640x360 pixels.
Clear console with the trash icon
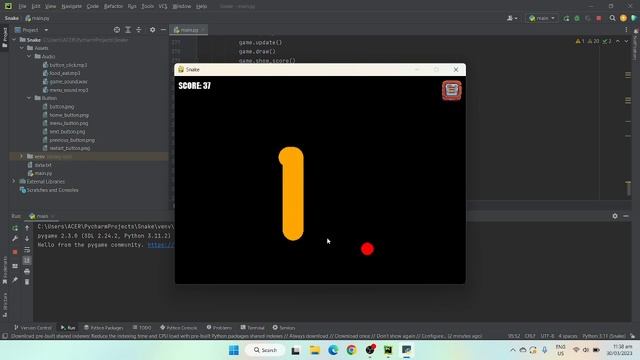(x=27, y=282)
